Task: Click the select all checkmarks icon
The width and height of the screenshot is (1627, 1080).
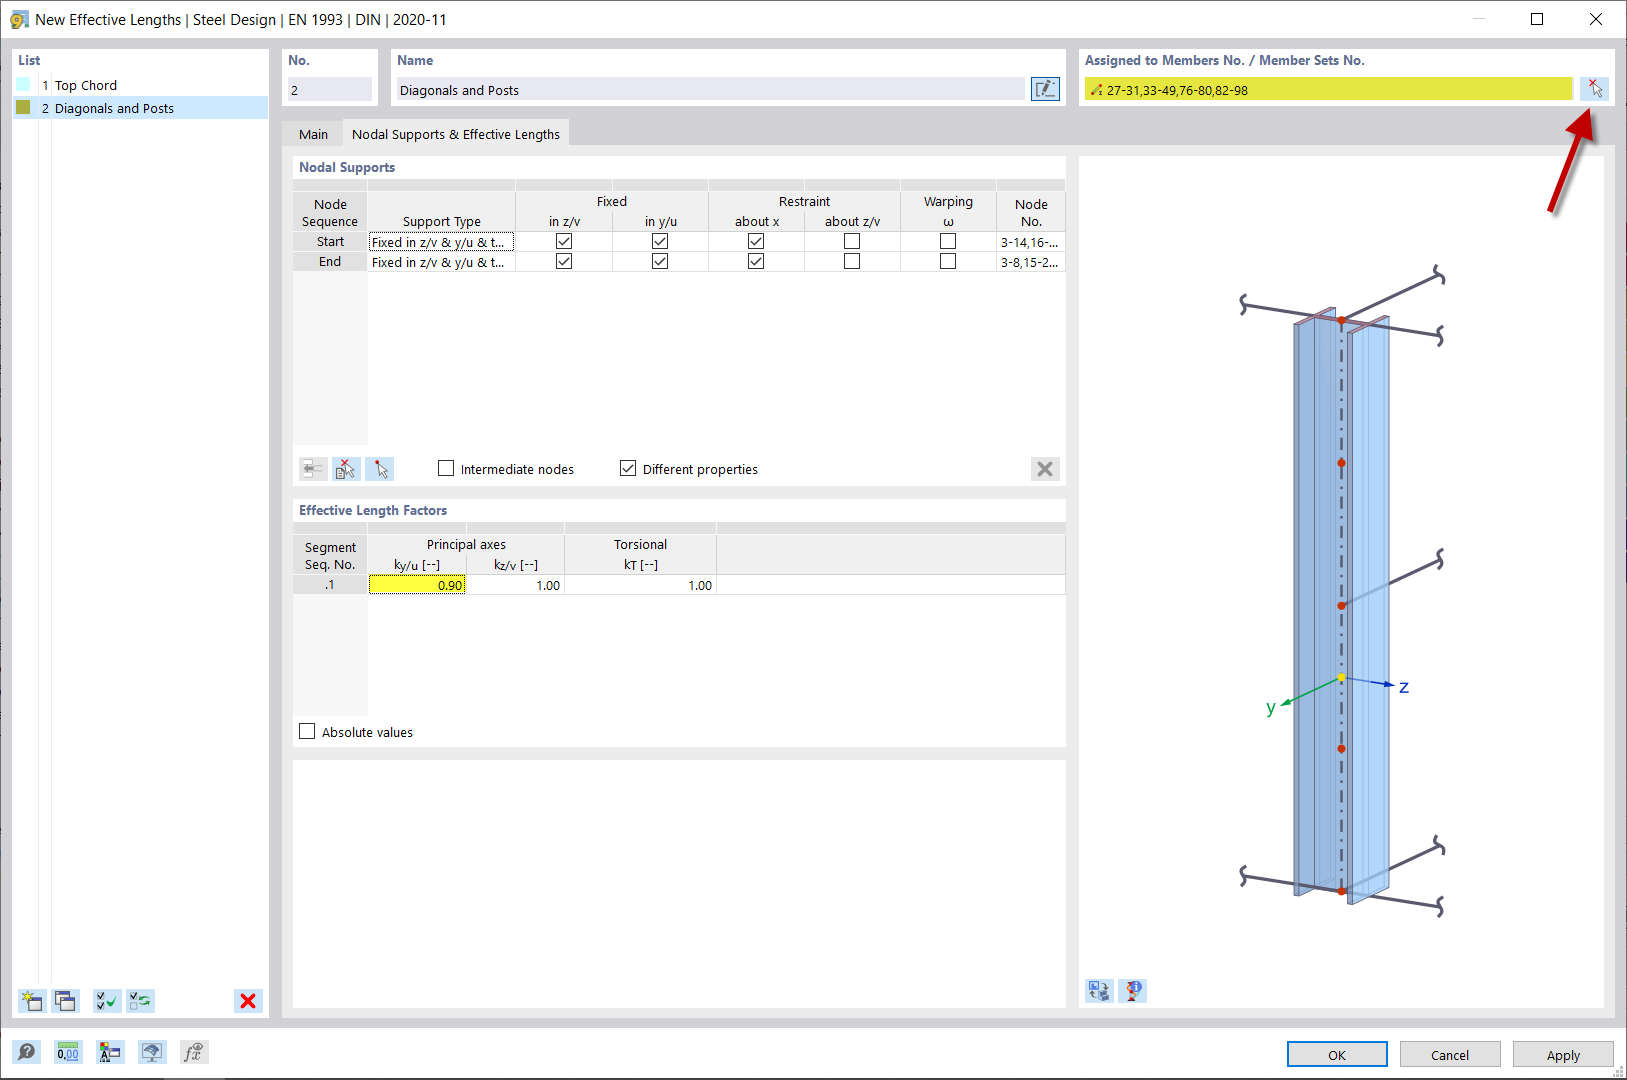Action: (106, 1001)
